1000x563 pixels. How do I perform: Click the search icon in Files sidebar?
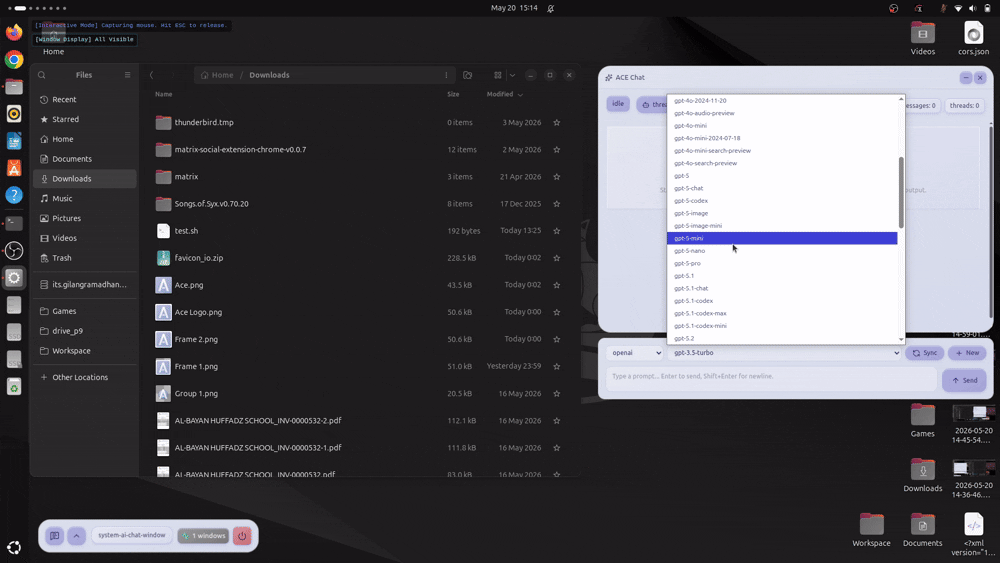[x=41, y=75]
